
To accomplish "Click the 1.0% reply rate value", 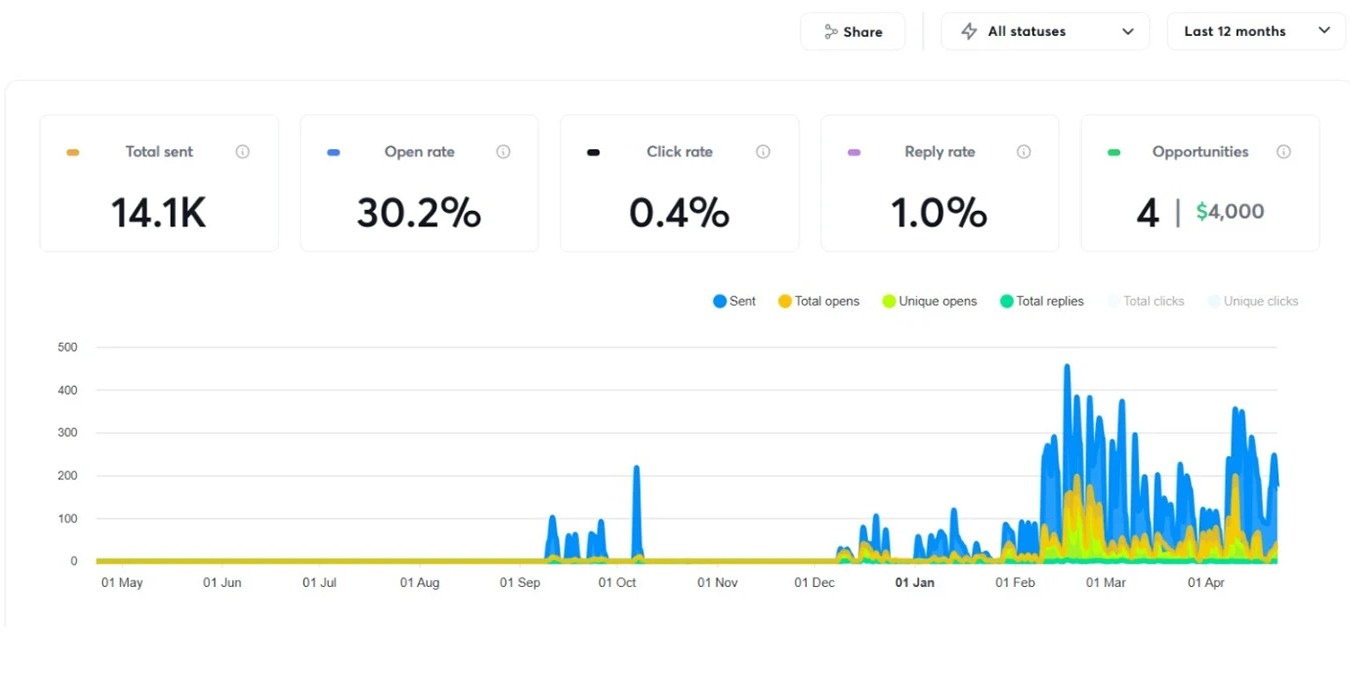I will tap(939, 213).
